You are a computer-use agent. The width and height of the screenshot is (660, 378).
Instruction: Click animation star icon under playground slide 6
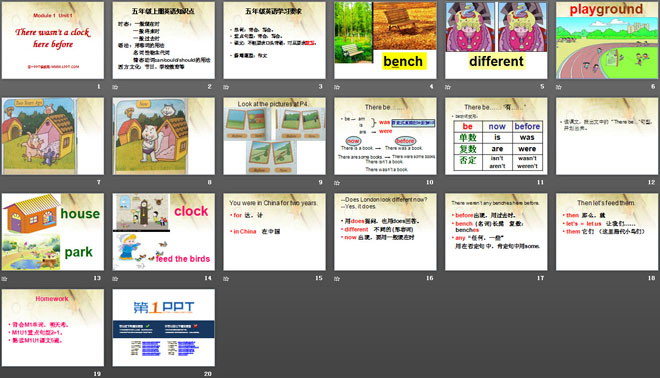click(x=559, y=87)
